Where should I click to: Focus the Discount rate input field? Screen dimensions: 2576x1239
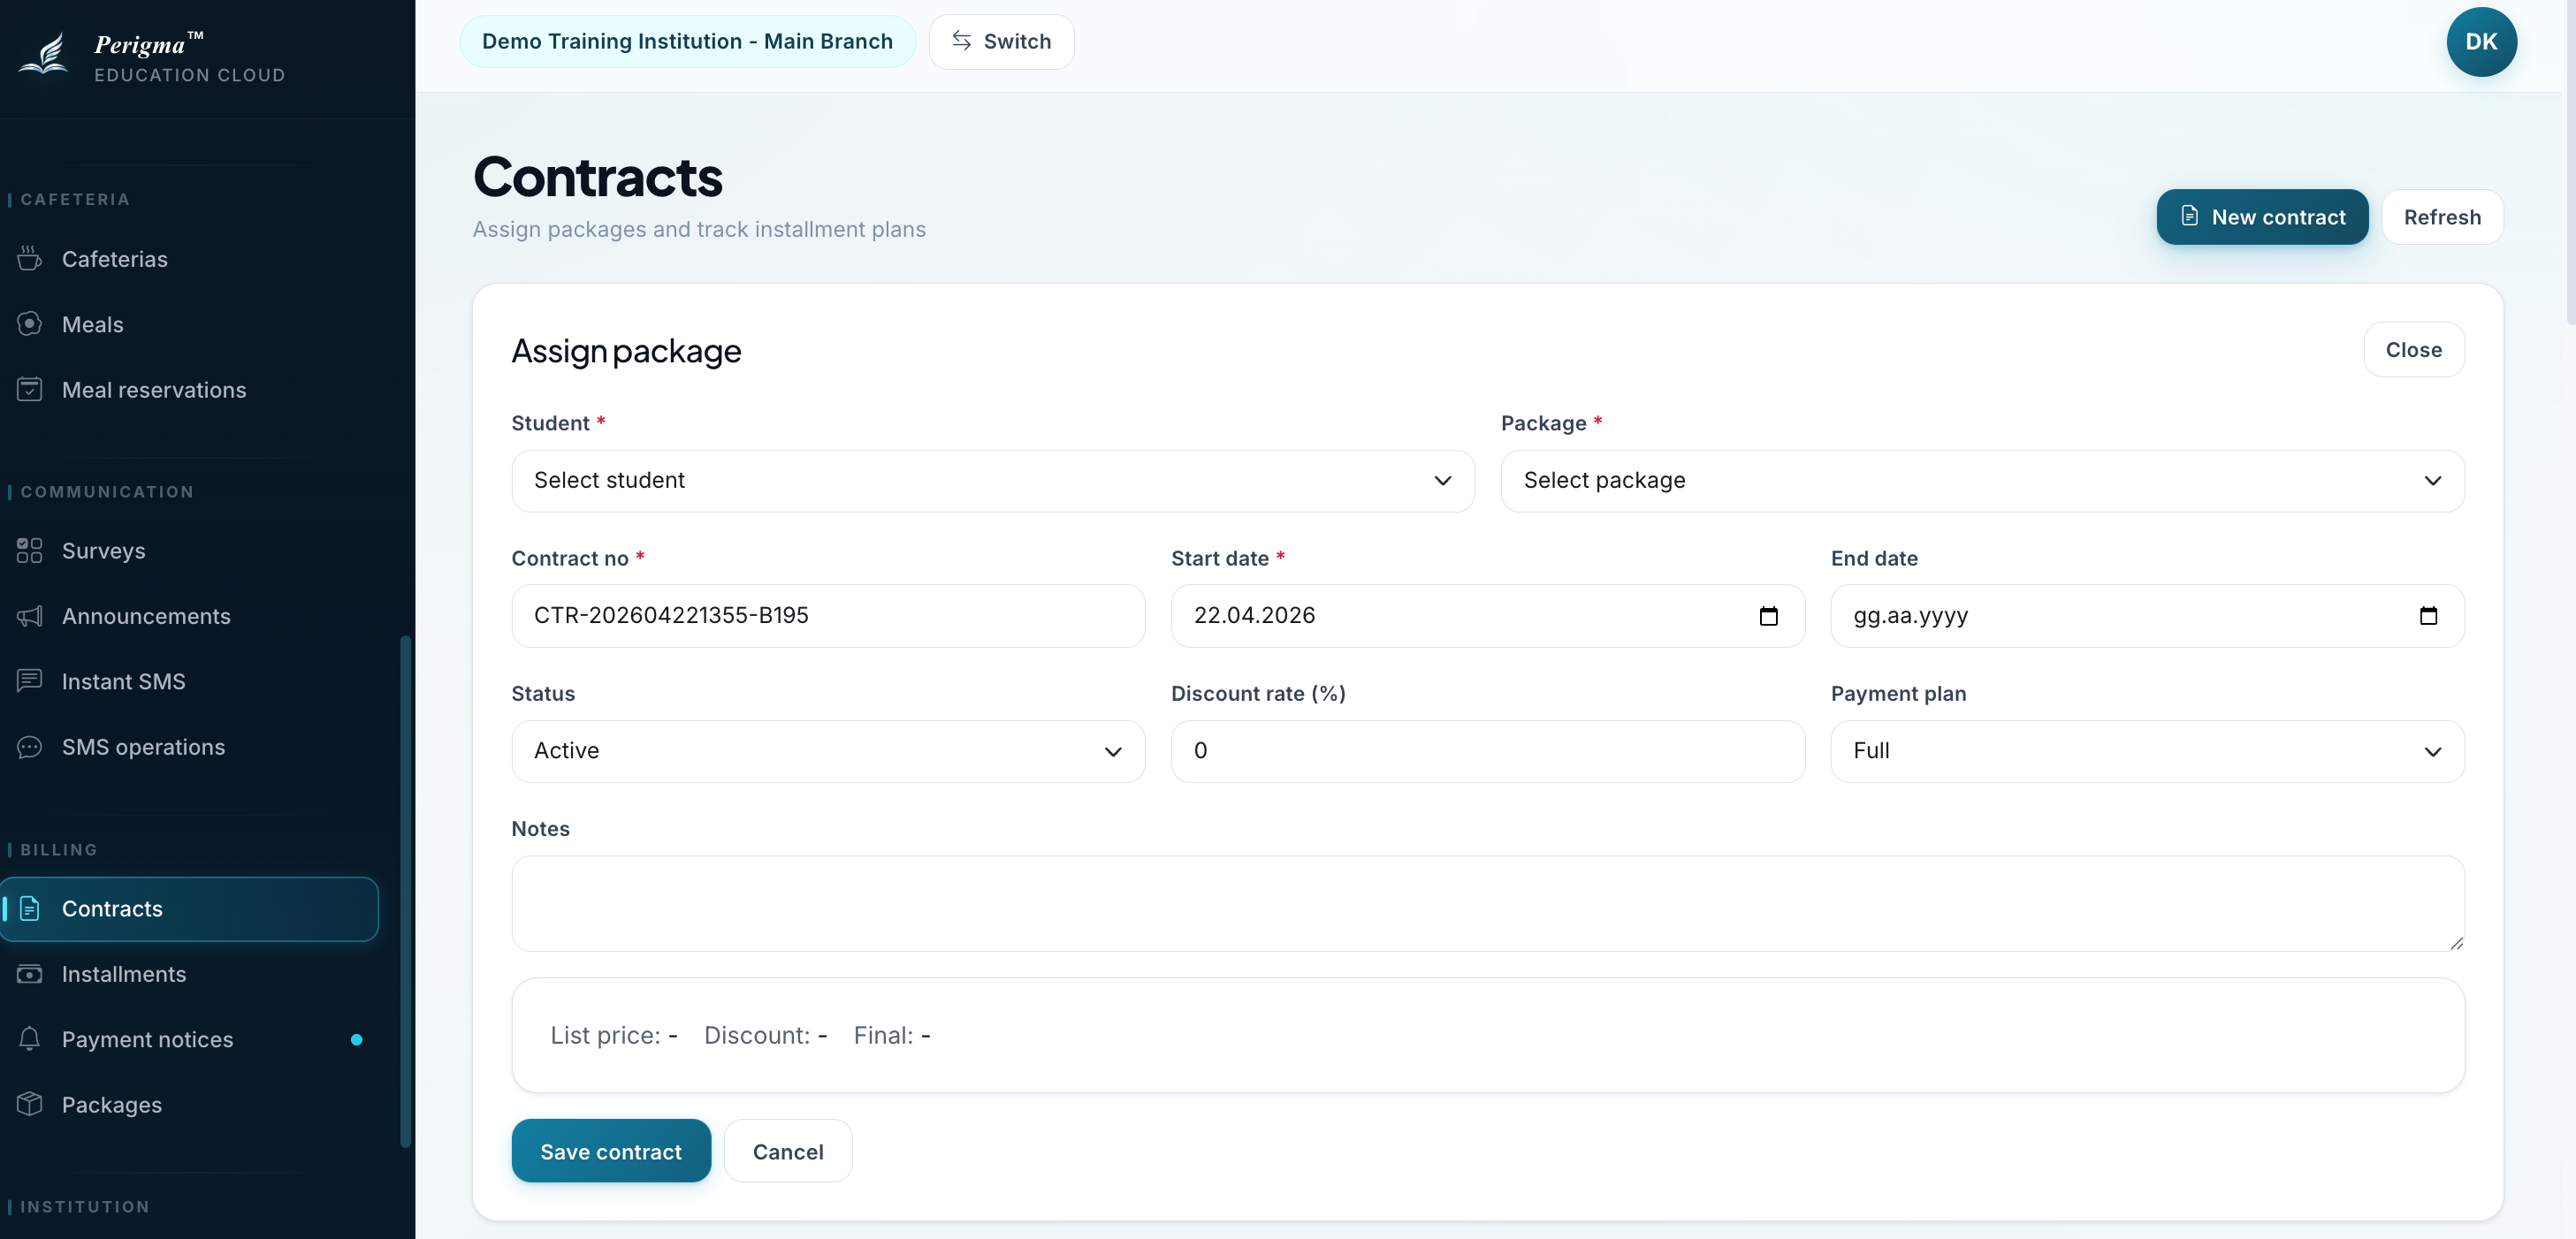(1487, 751)
